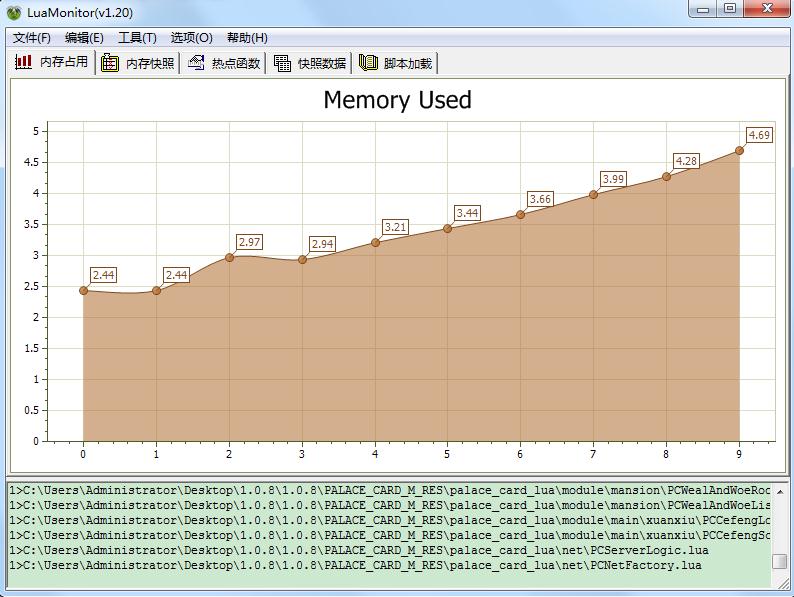Viewport: 794px width, 597px height.
Task: Click the PCServerLogic.lua log line
Action: (359, 550)
